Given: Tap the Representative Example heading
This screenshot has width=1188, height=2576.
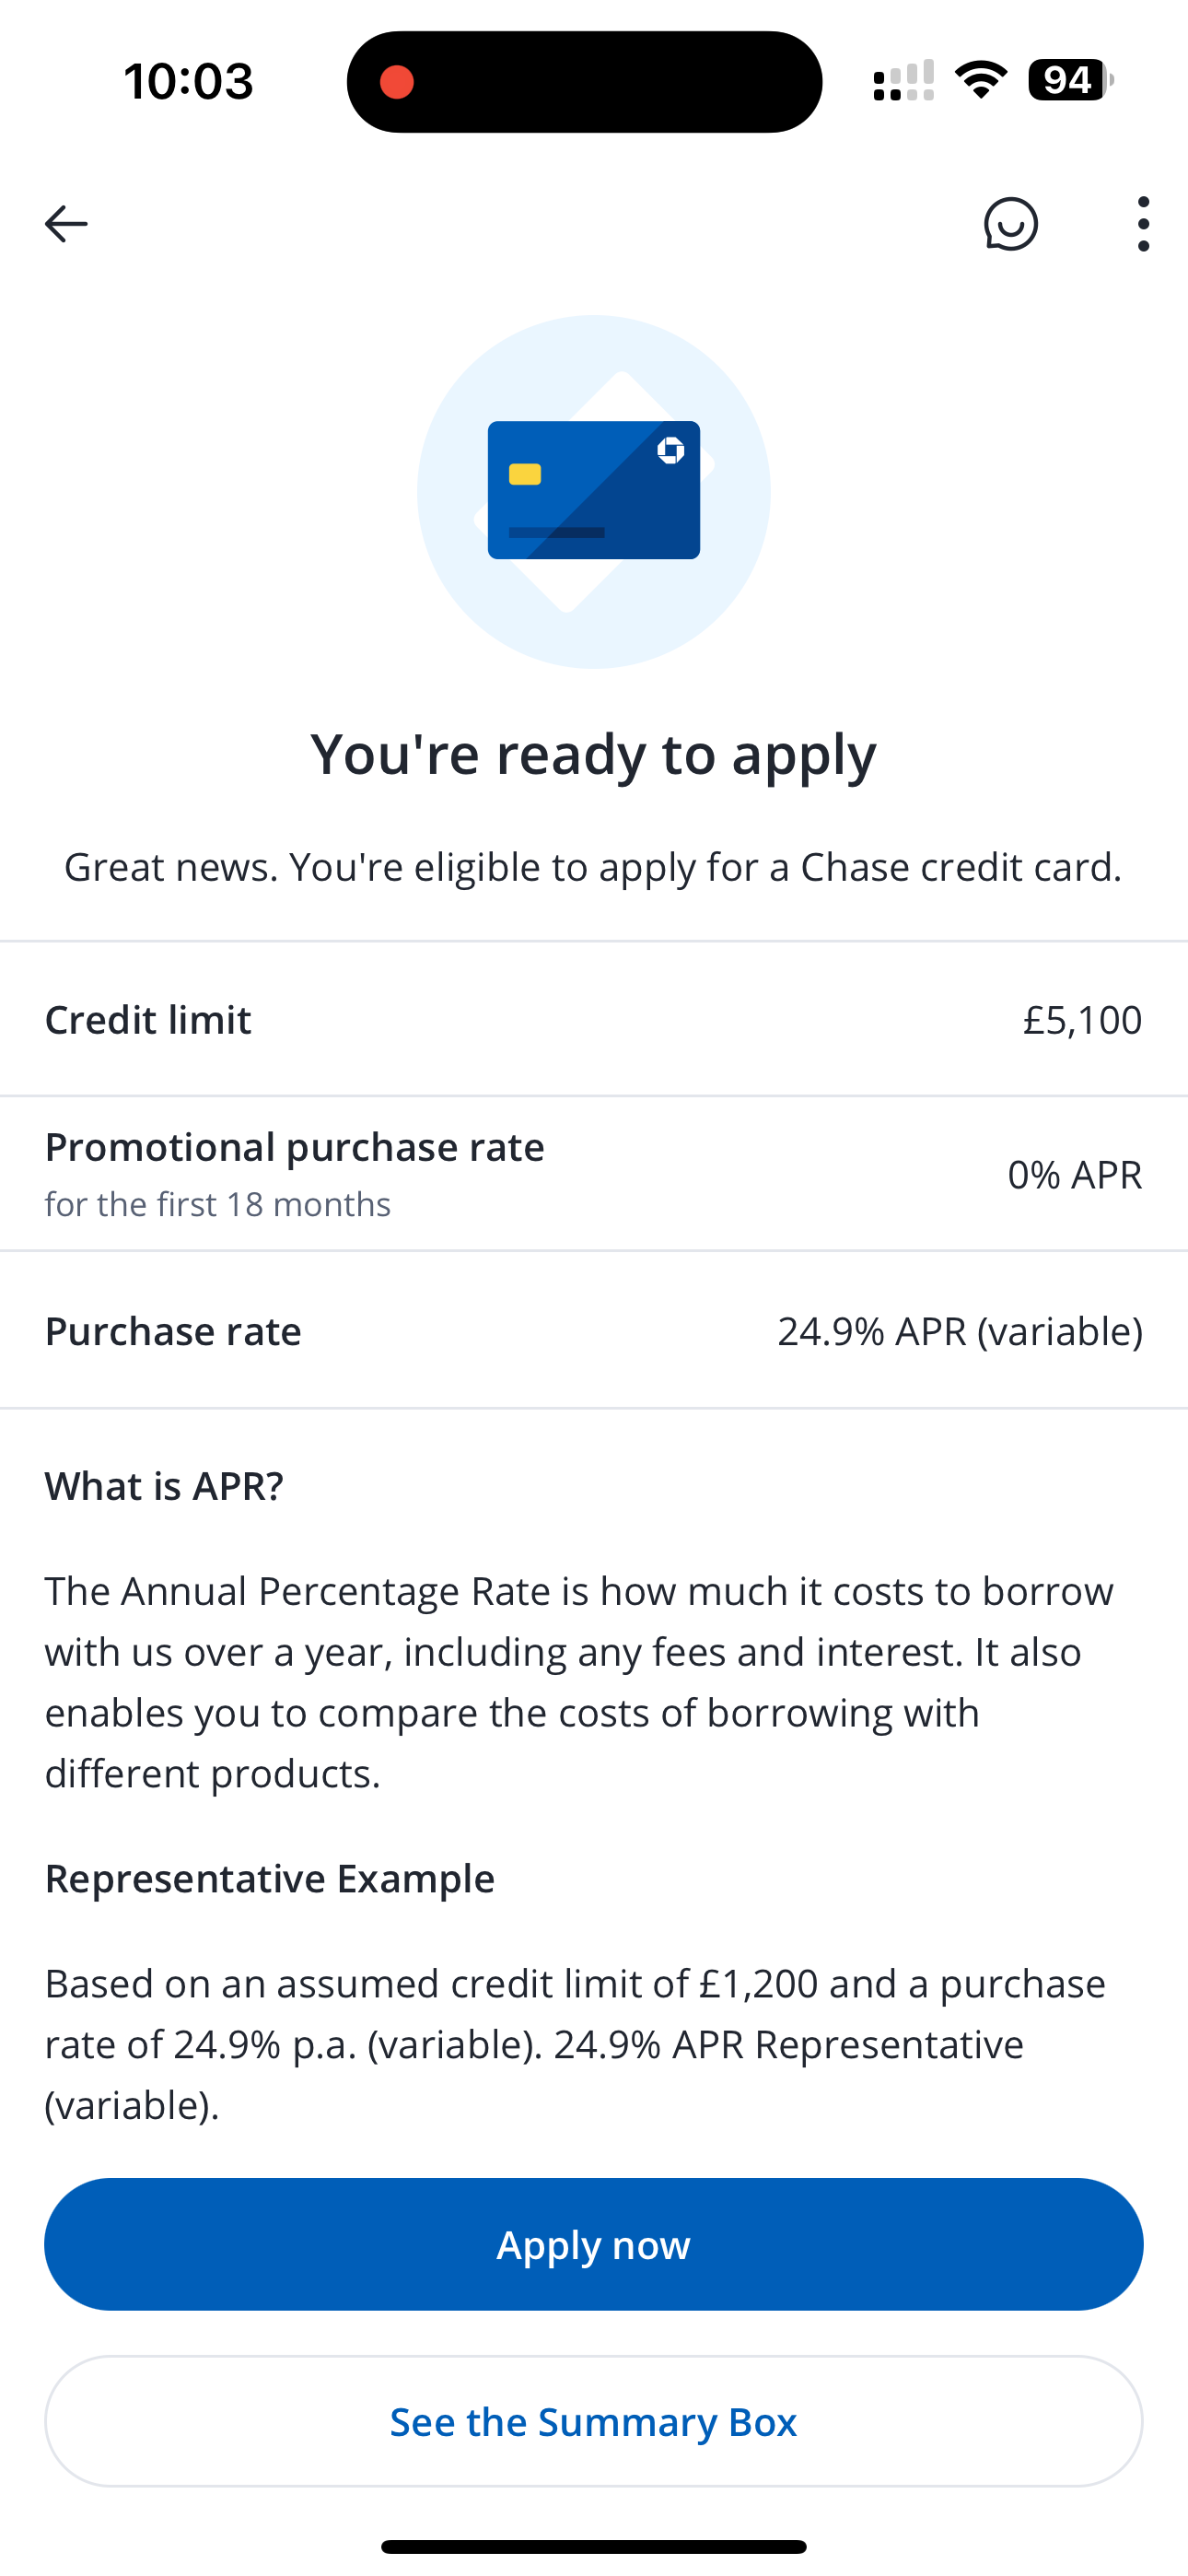Looking at the screenshot, I should click(270, 1878).
